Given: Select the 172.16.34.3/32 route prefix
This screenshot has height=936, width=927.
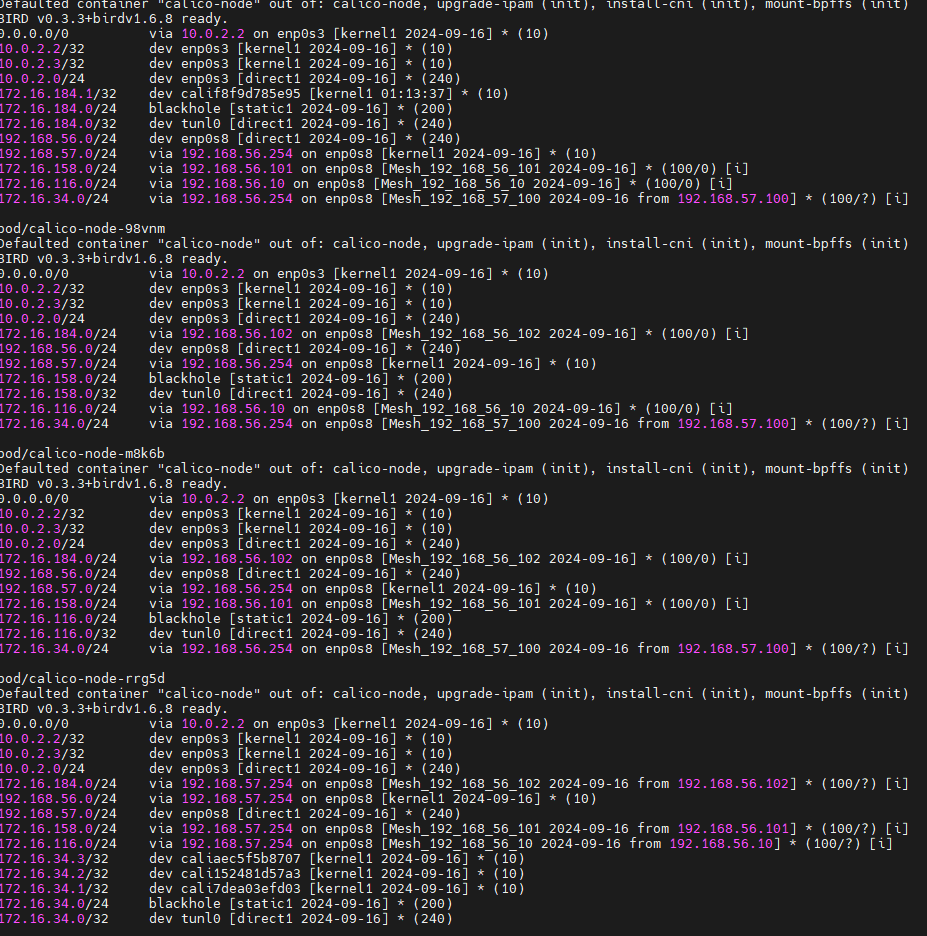Looking at the screenshot, I should pos(42,858).
